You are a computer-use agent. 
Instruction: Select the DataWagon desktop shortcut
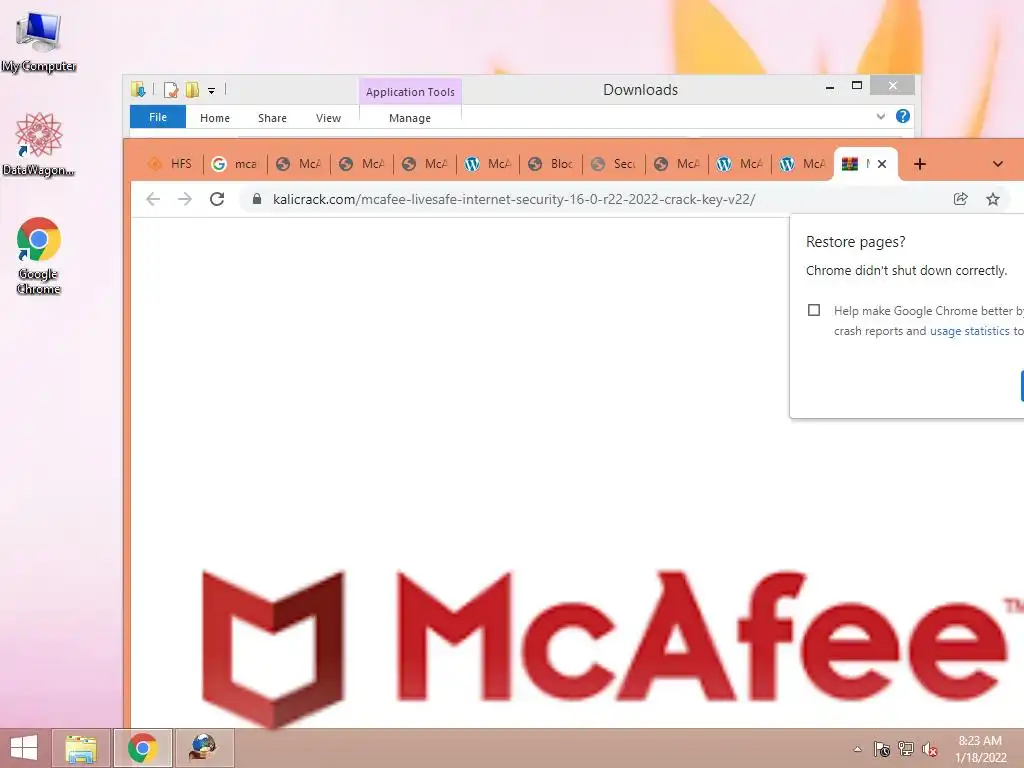(x=39, y=144)
